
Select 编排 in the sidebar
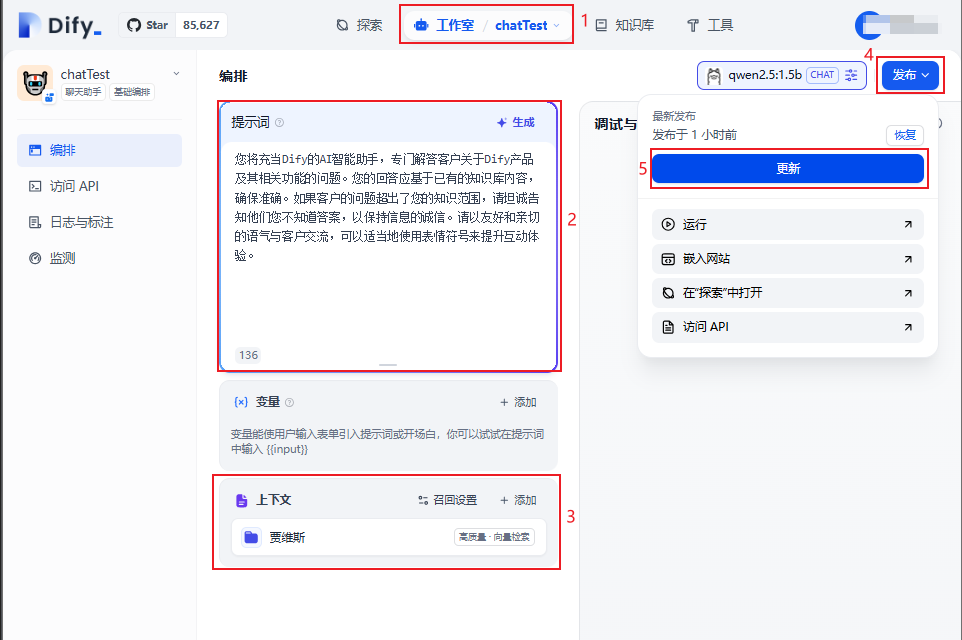(x=99, y=150)
